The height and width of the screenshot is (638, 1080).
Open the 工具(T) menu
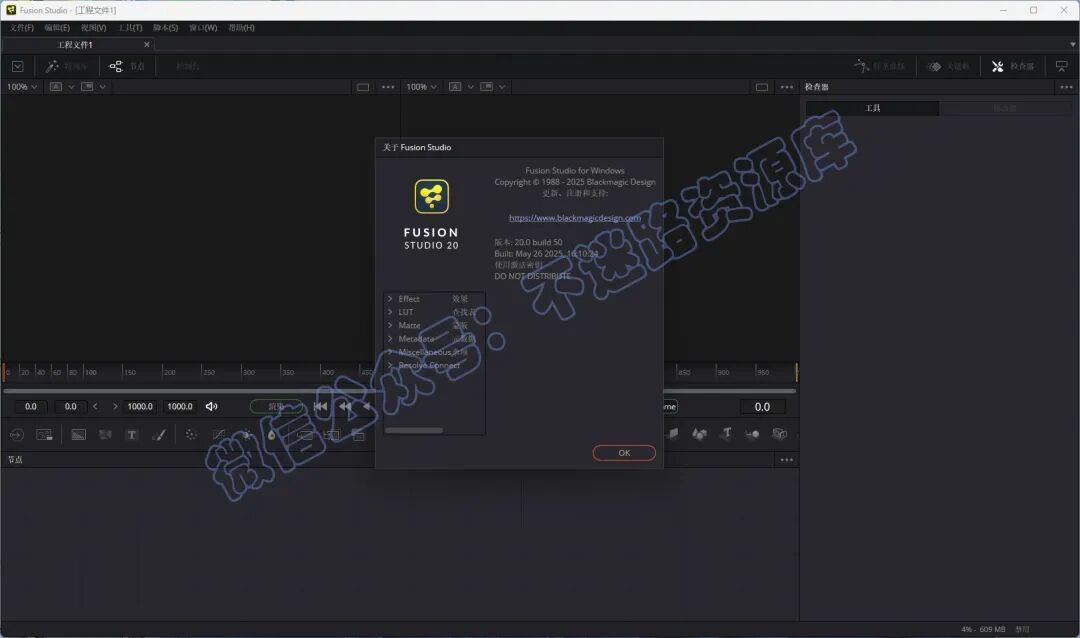tap(130, 28)
